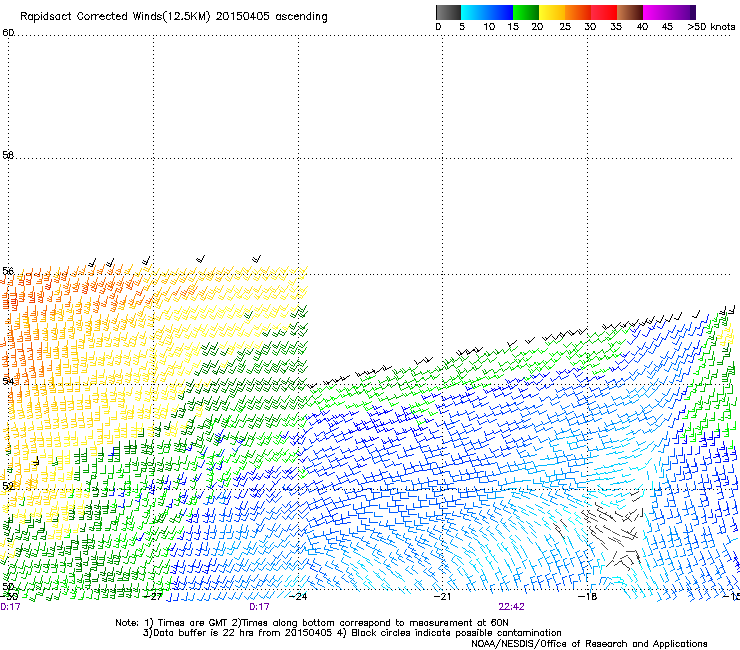Click the magenta-purple 40-50 knots legend segment

(669, 12)
